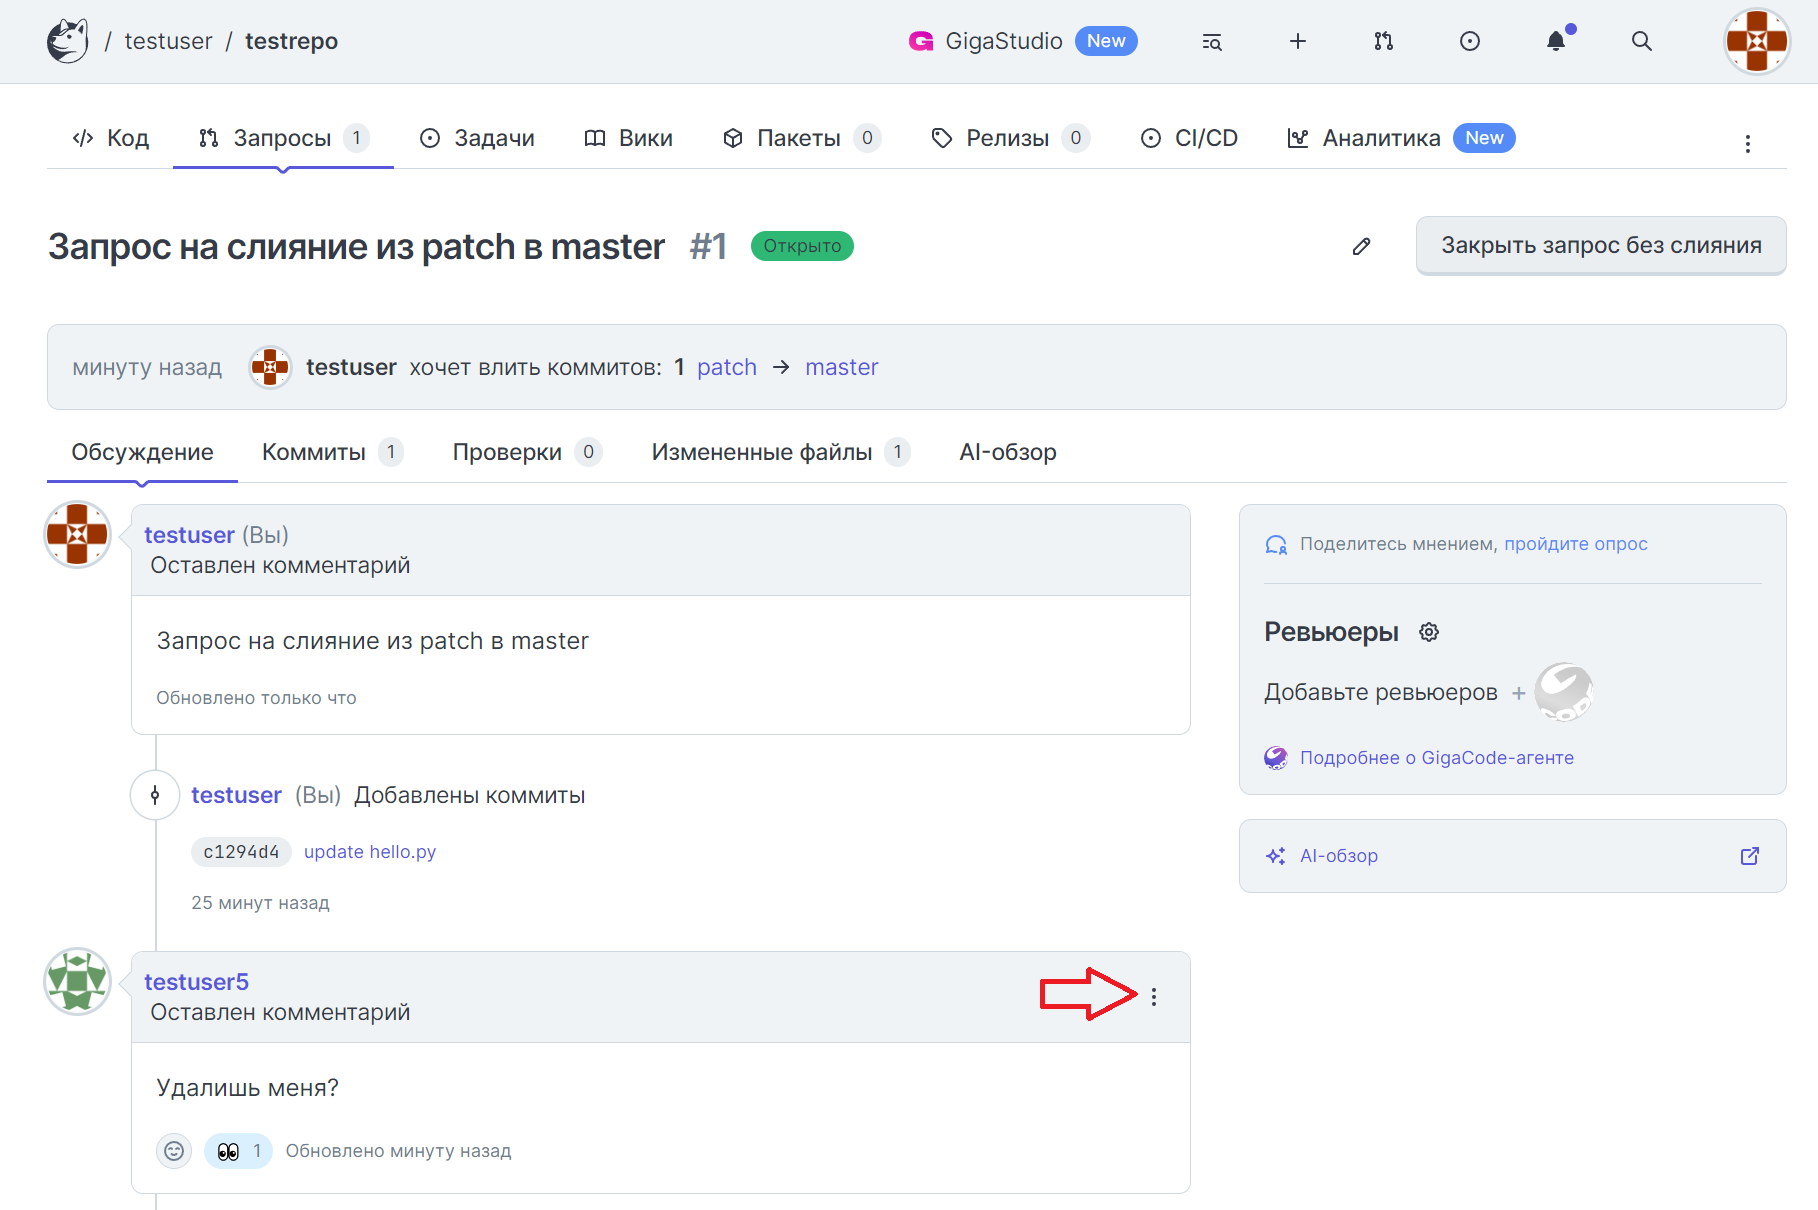Open Подробнее о GigaCode-агенте link
Viewport: 1818px width, 1210px height.
click(1437, 758)
